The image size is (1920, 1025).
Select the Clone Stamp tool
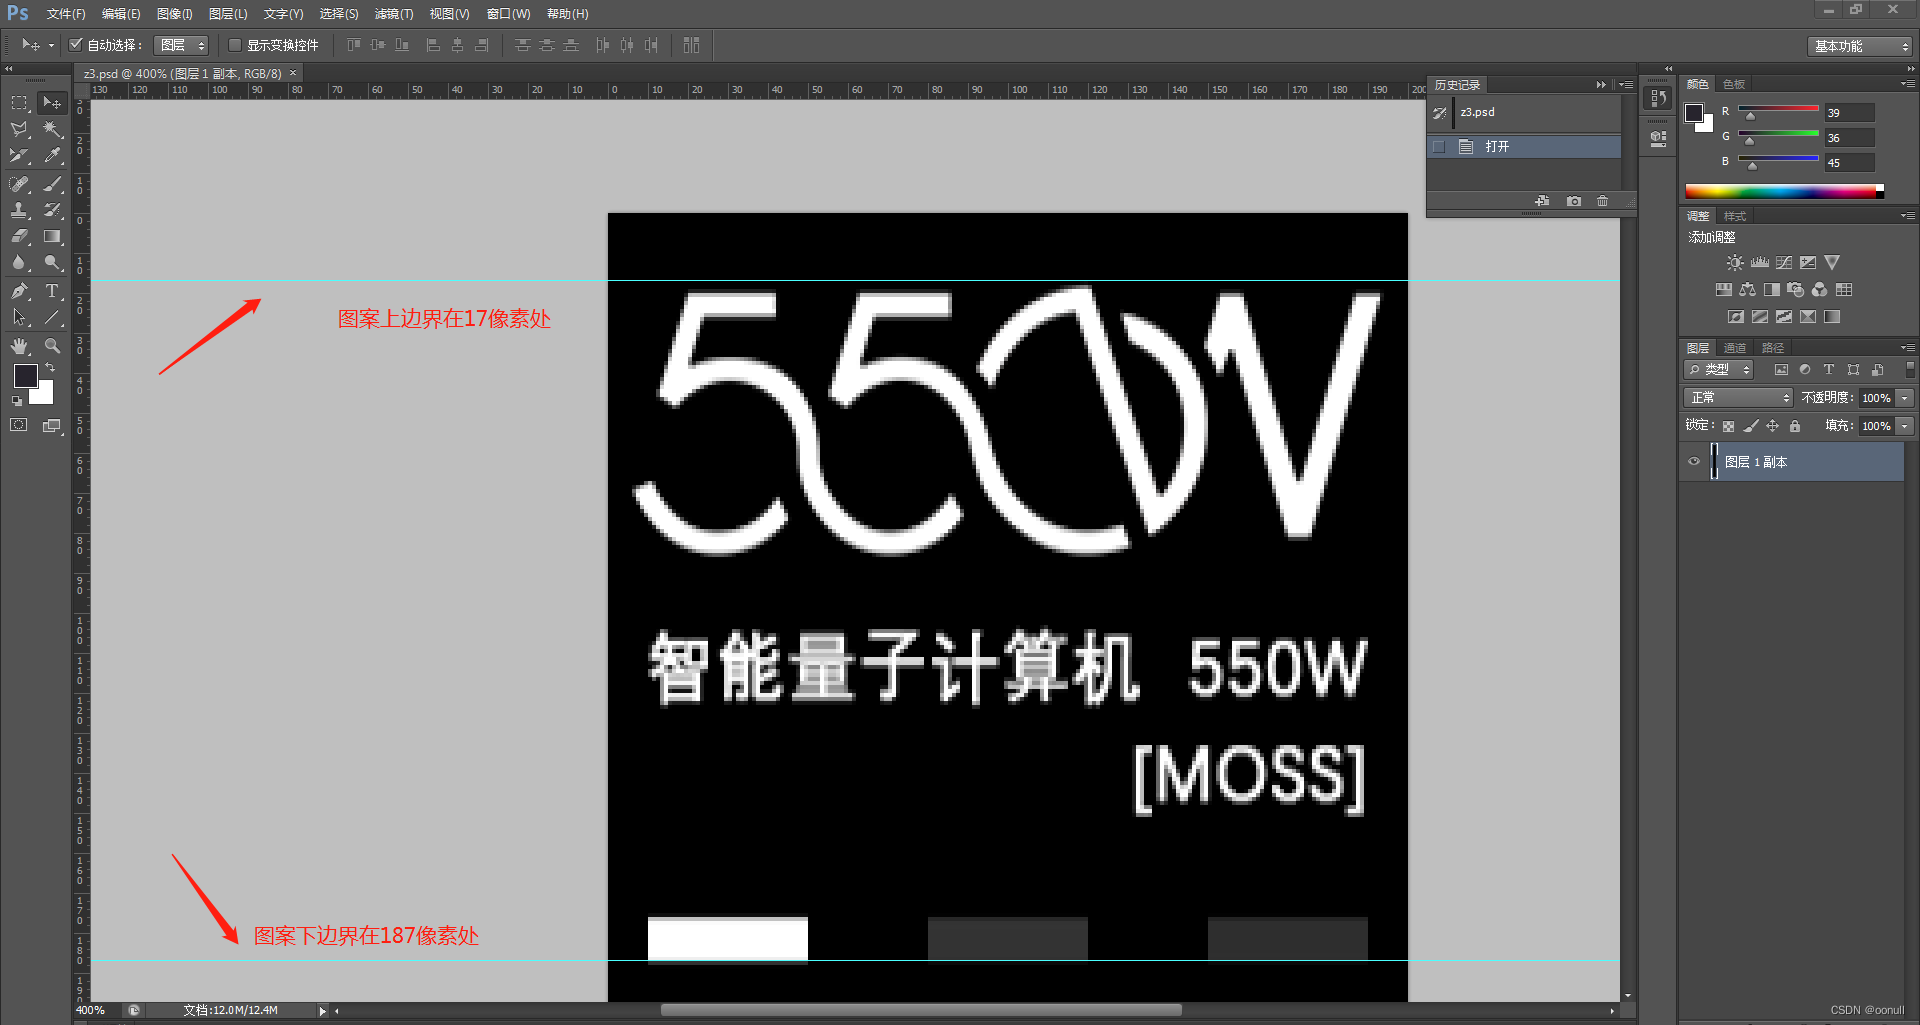19,210
